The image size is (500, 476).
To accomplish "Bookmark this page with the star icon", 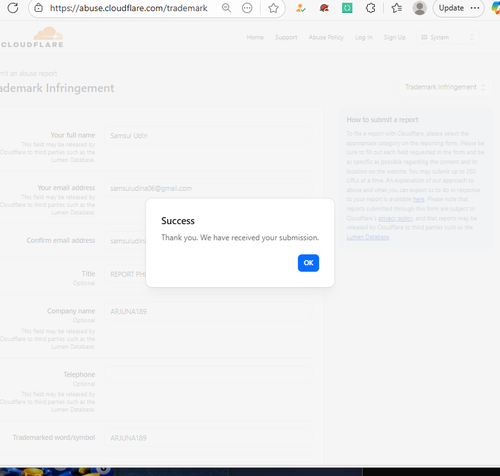I will click(273, 8).
